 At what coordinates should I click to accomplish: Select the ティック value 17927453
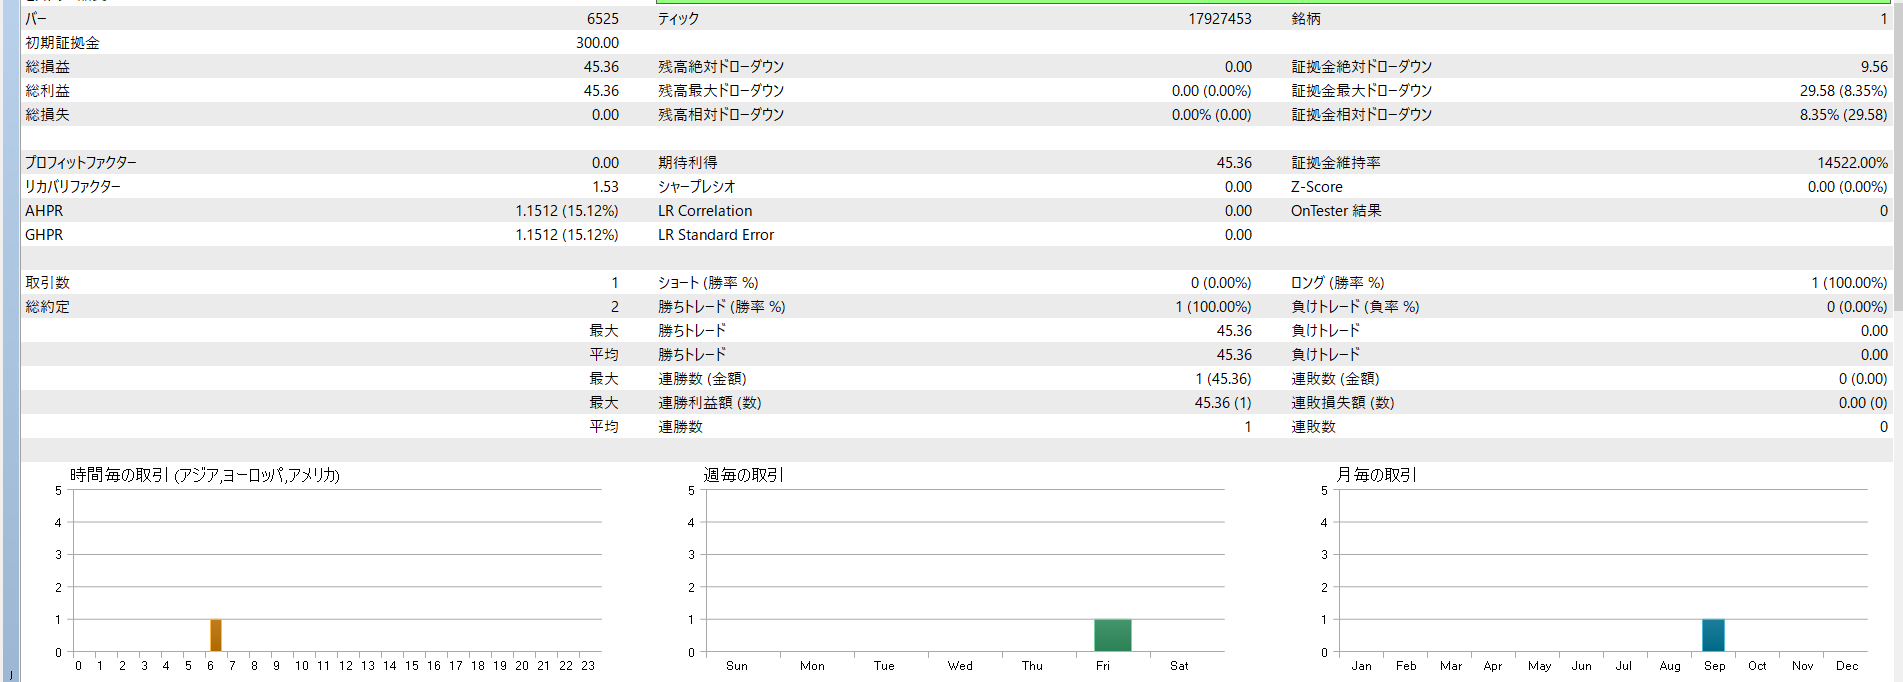pyautogui.click(x=1219, y=19)
